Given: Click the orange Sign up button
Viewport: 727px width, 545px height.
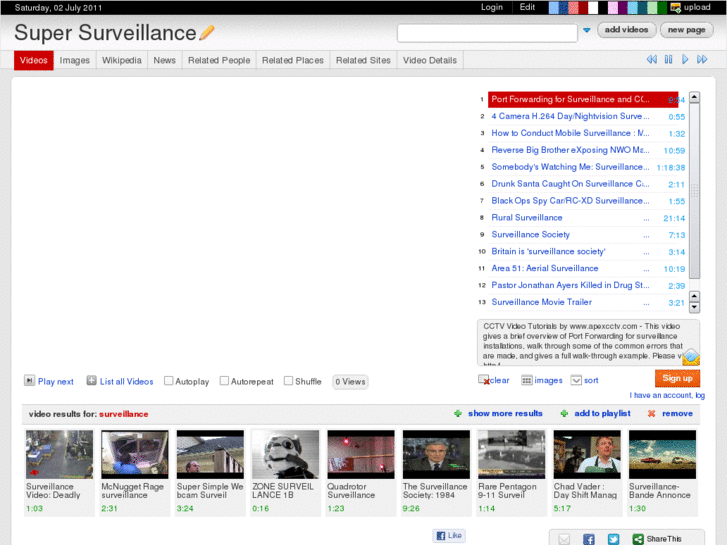Looking at the screenshot, I should click(677, 378).
